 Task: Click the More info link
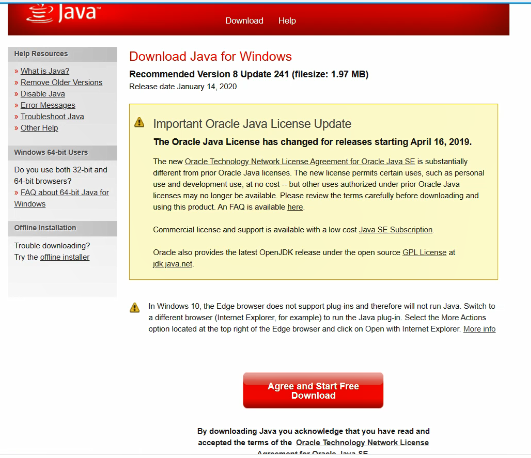coord(479,329)
